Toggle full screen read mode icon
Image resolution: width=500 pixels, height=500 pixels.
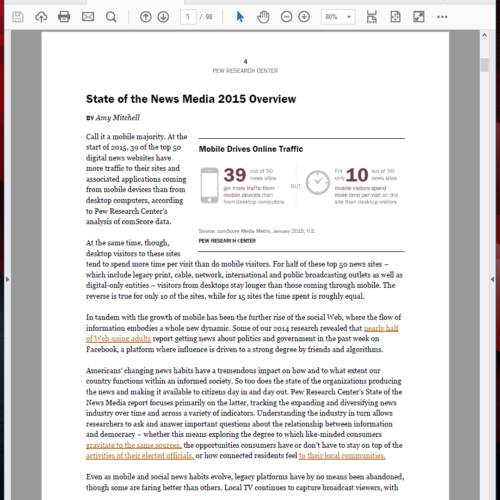[419, 17]
